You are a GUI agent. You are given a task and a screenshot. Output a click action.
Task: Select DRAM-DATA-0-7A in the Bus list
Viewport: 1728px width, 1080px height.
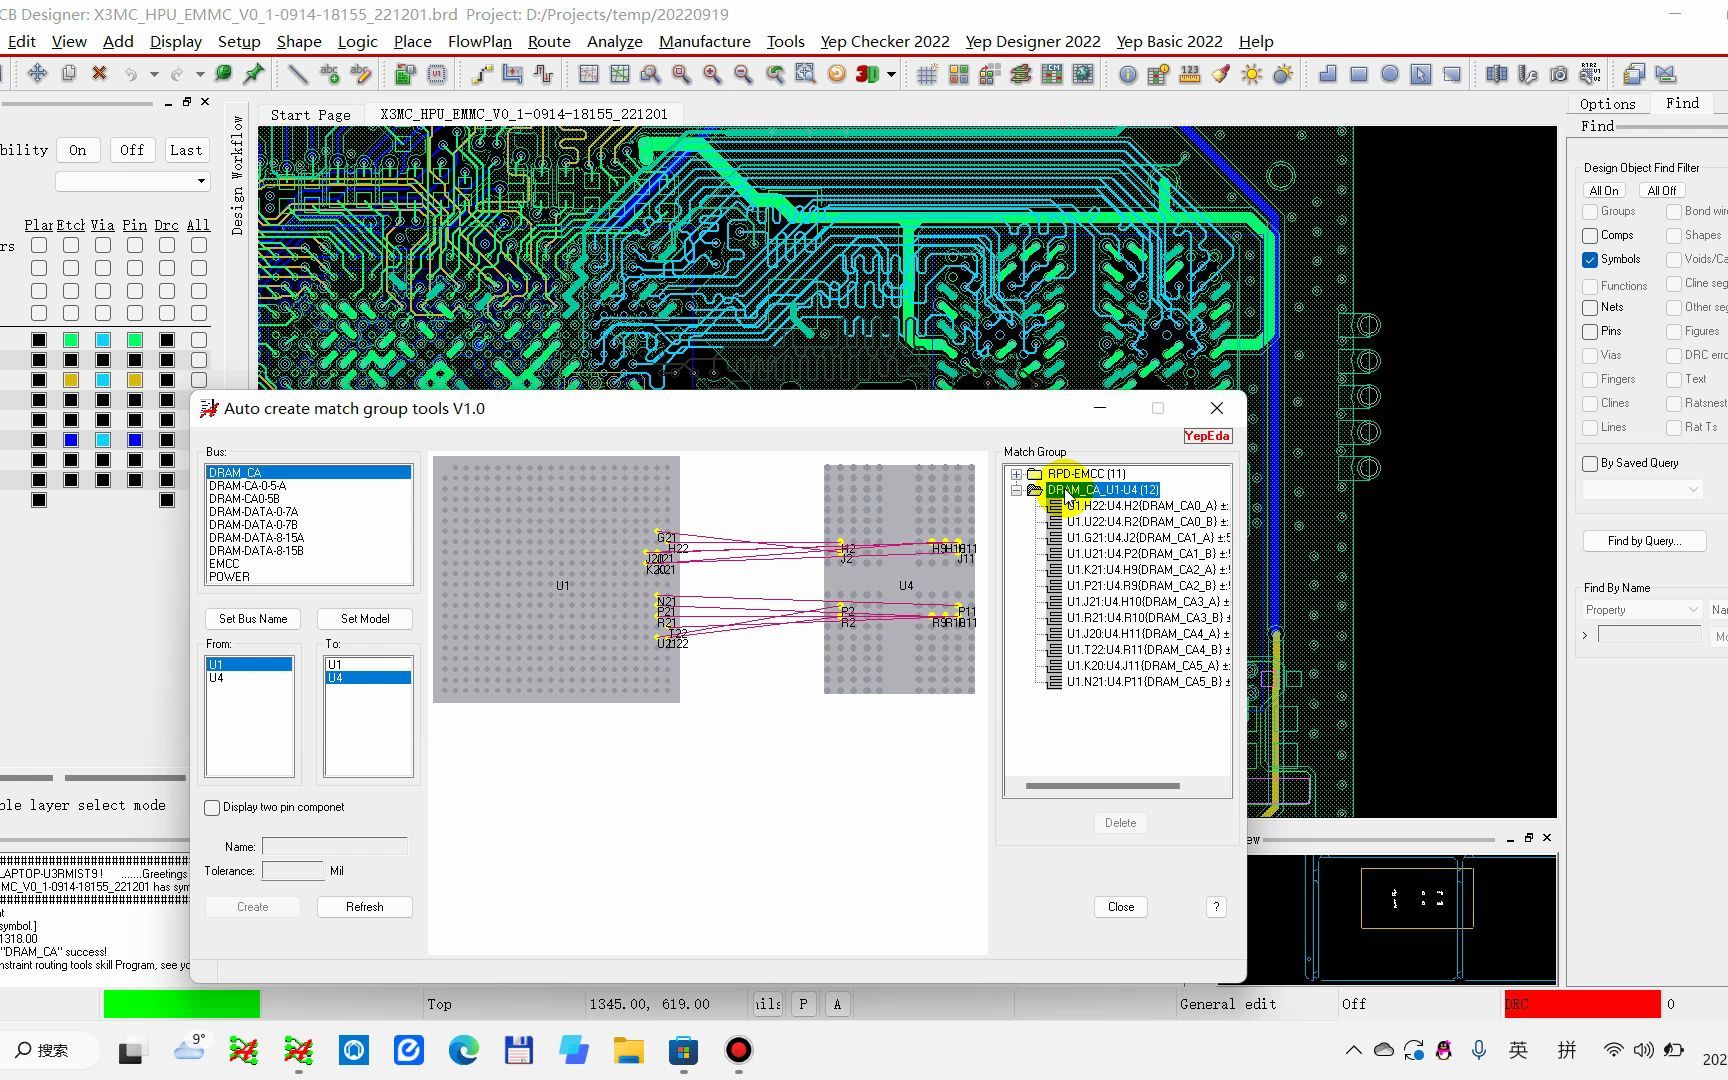253,512
